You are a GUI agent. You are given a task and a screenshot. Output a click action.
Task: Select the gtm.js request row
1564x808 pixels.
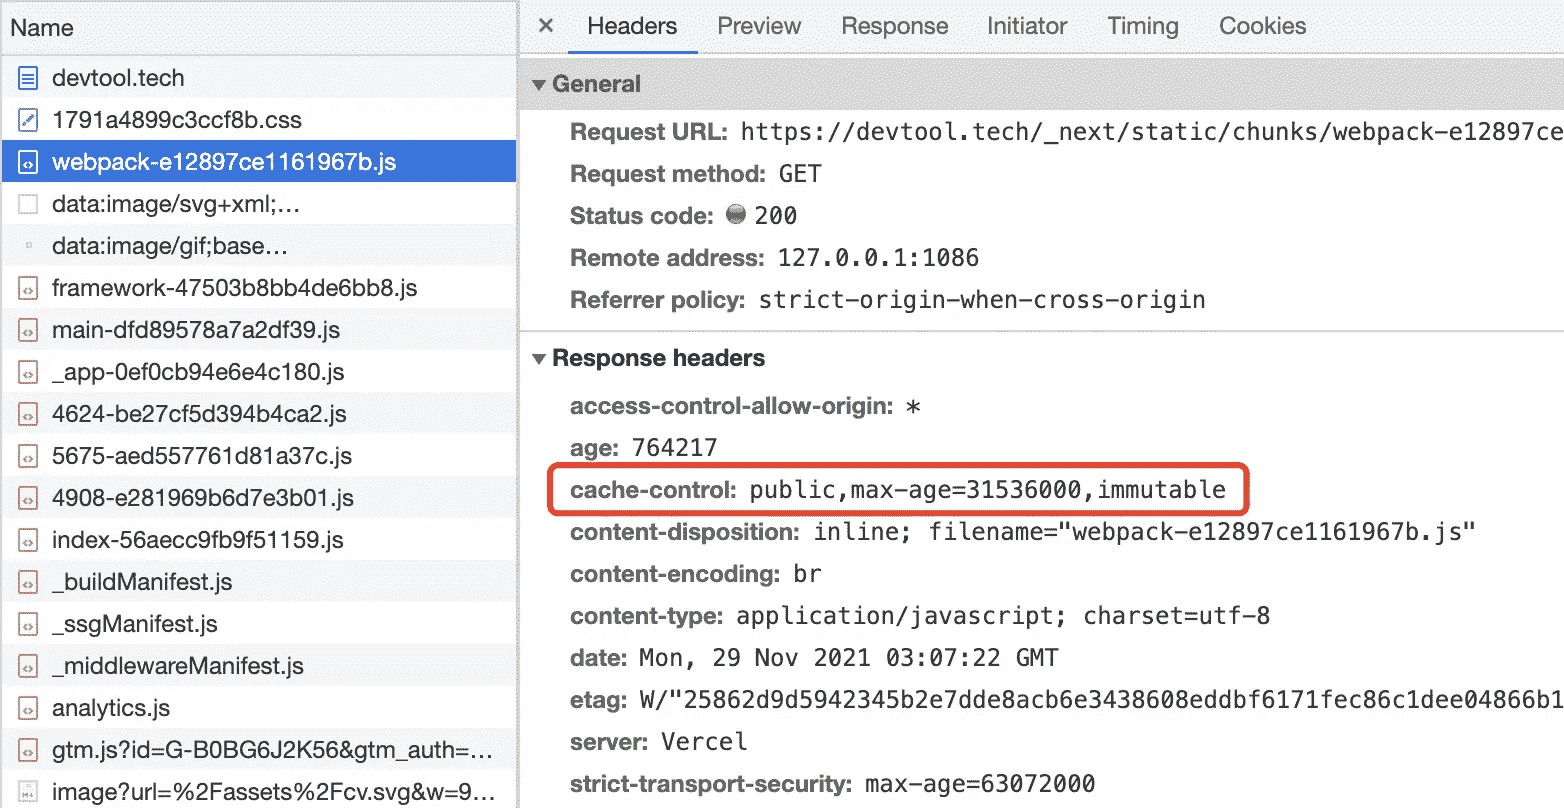(x=270, y=750)
